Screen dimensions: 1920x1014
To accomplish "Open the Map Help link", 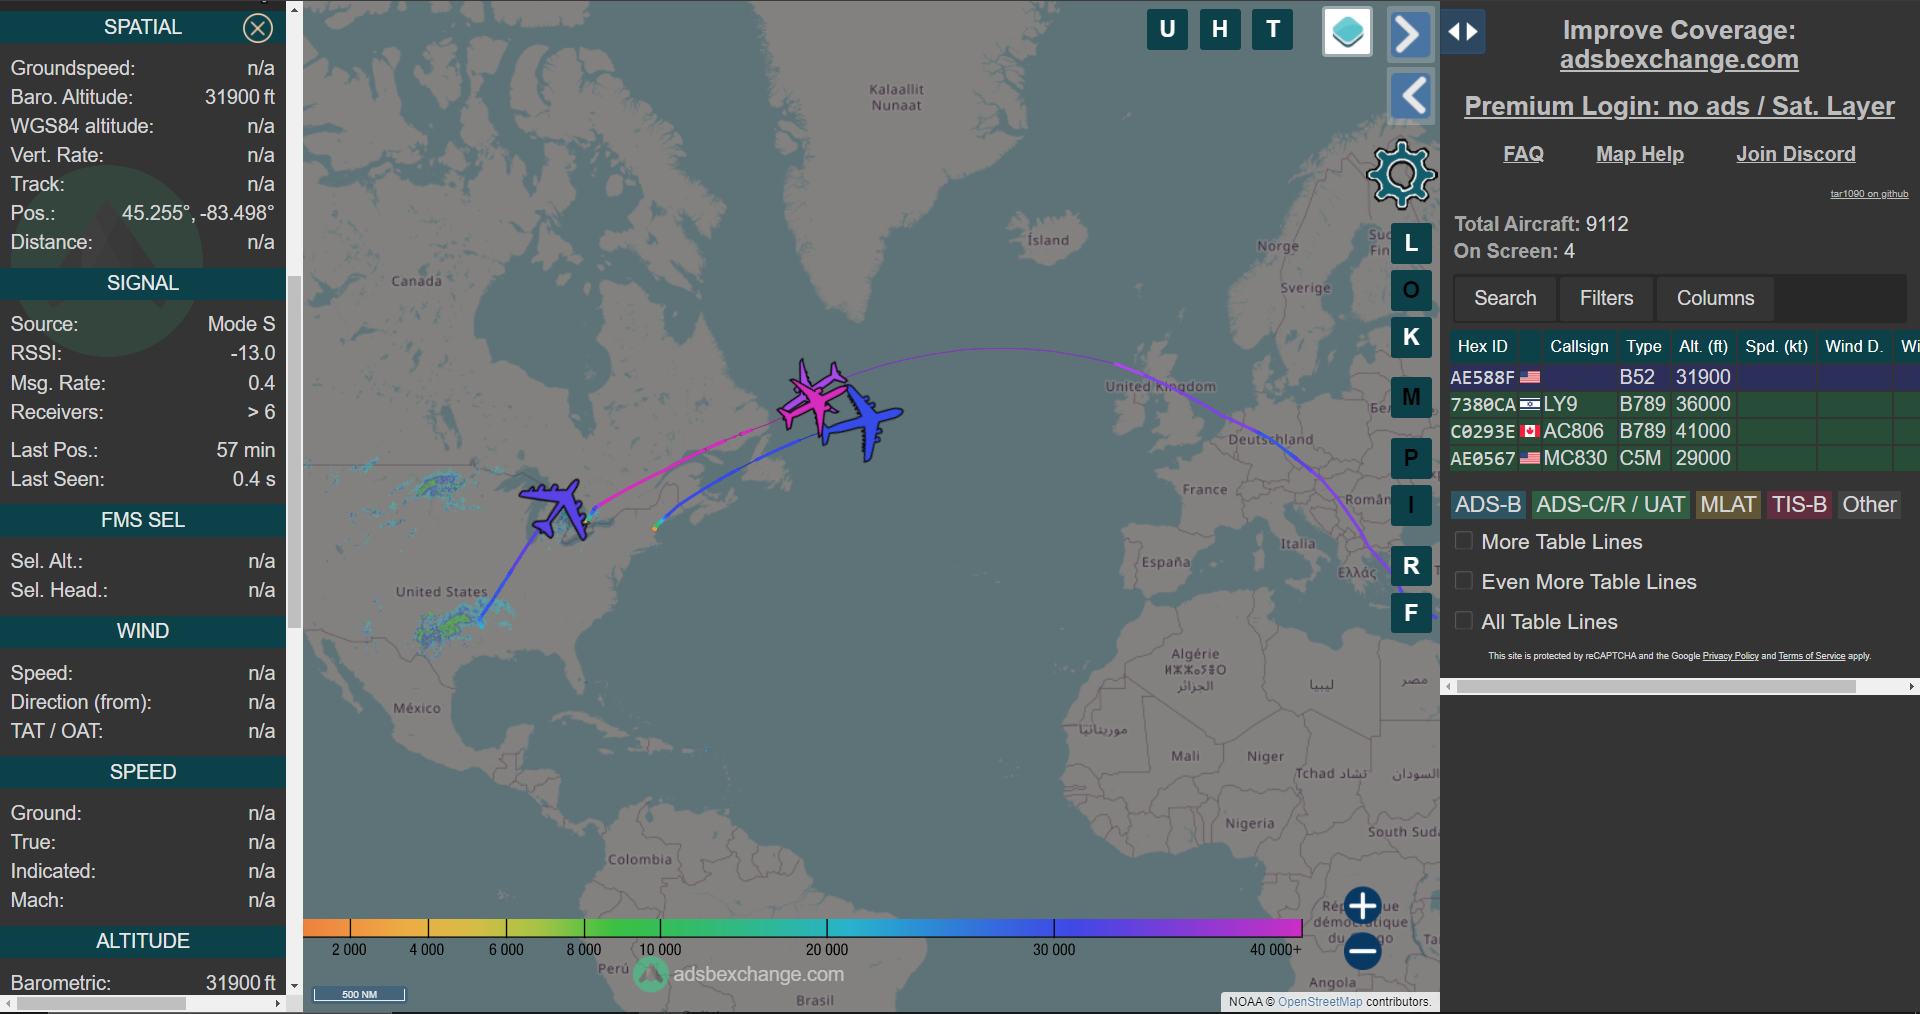I will tap(1640, 154).
